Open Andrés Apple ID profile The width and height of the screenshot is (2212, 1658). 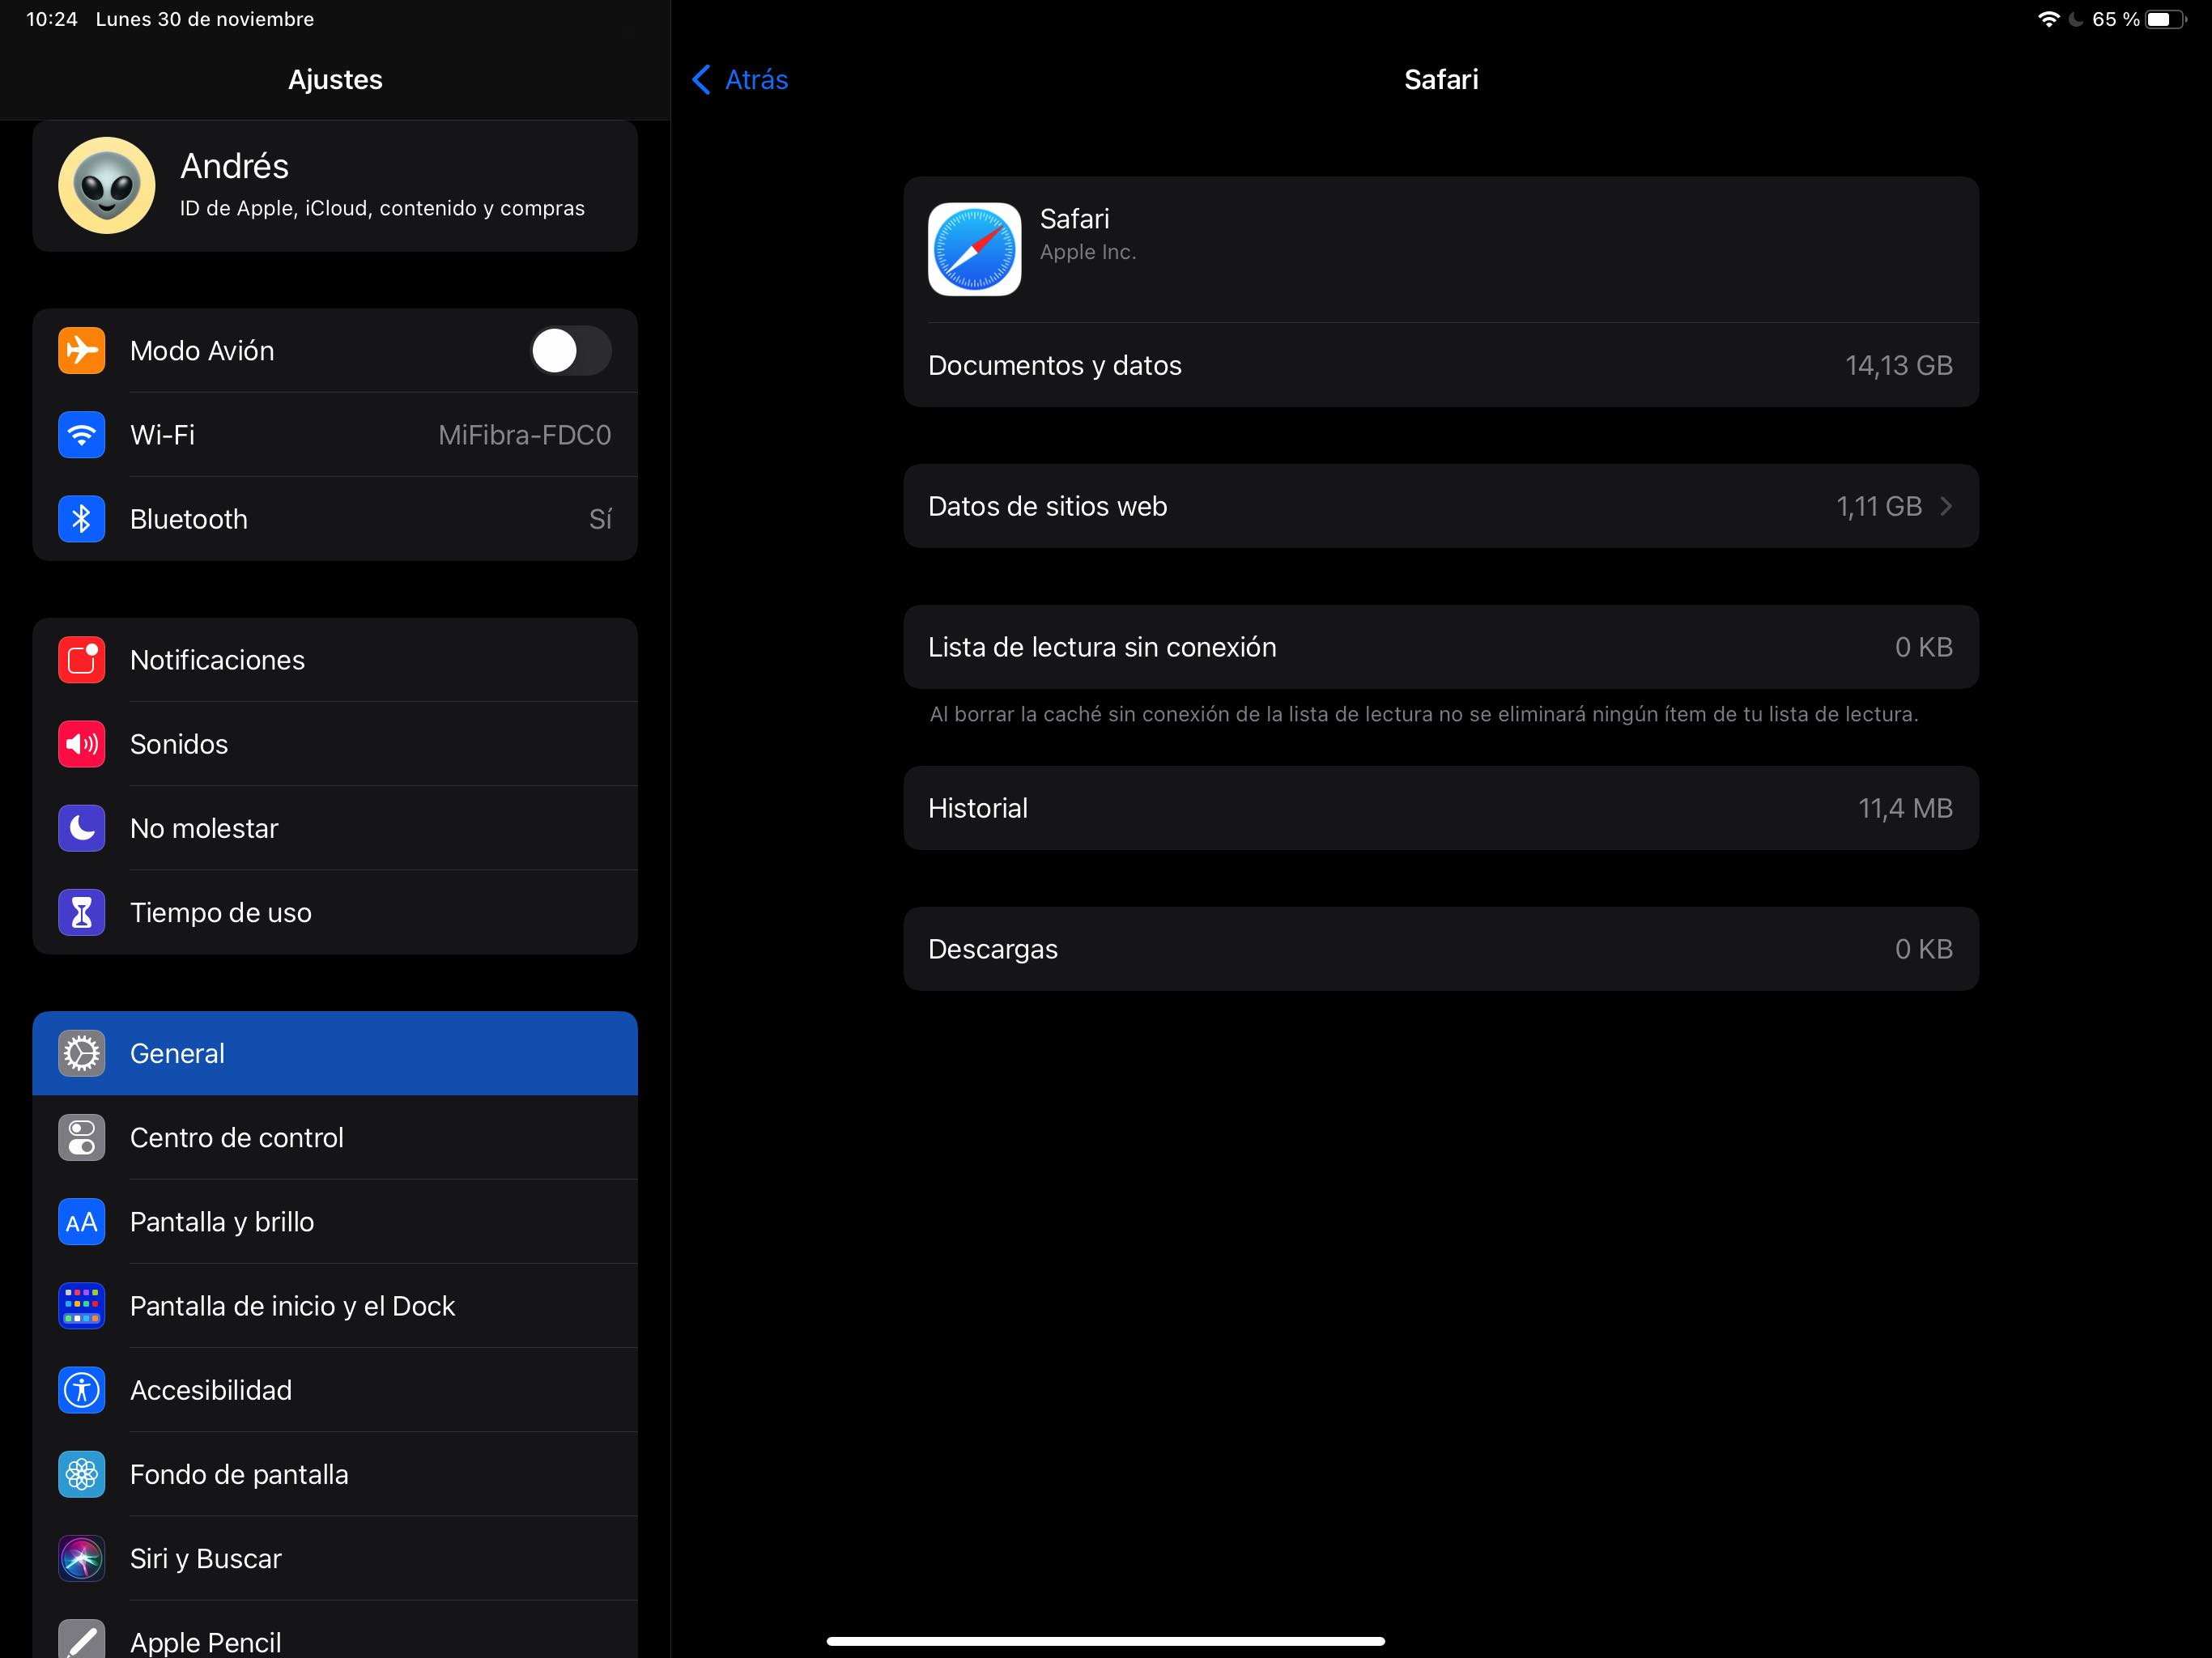[x=335, y=186]
